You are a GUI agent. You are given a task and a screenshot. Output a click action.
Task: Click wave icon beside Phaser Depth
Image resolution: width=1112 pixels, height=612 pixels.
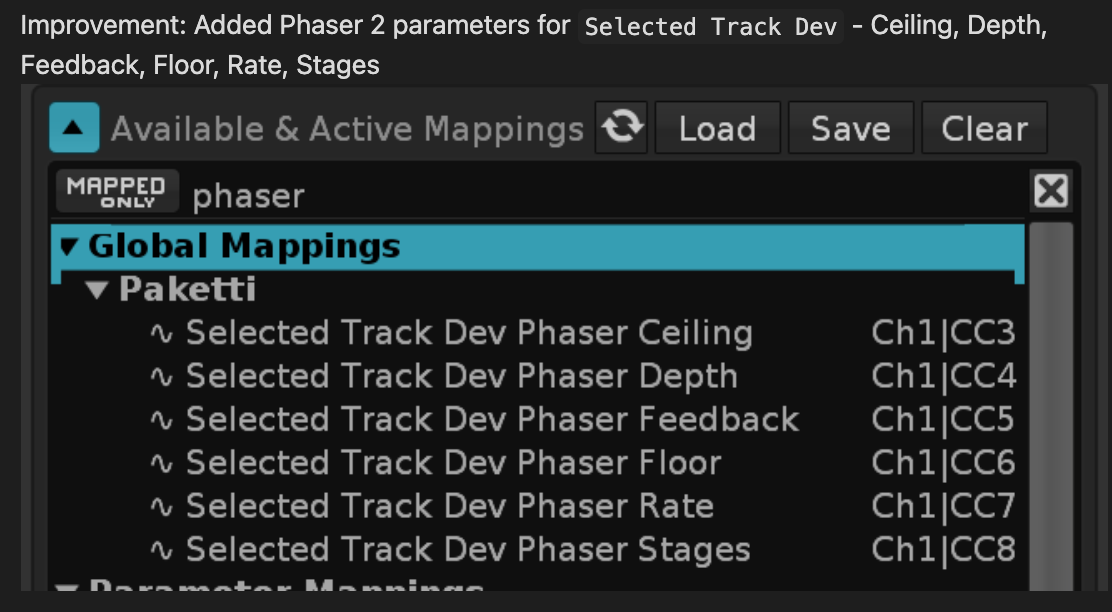162,377
